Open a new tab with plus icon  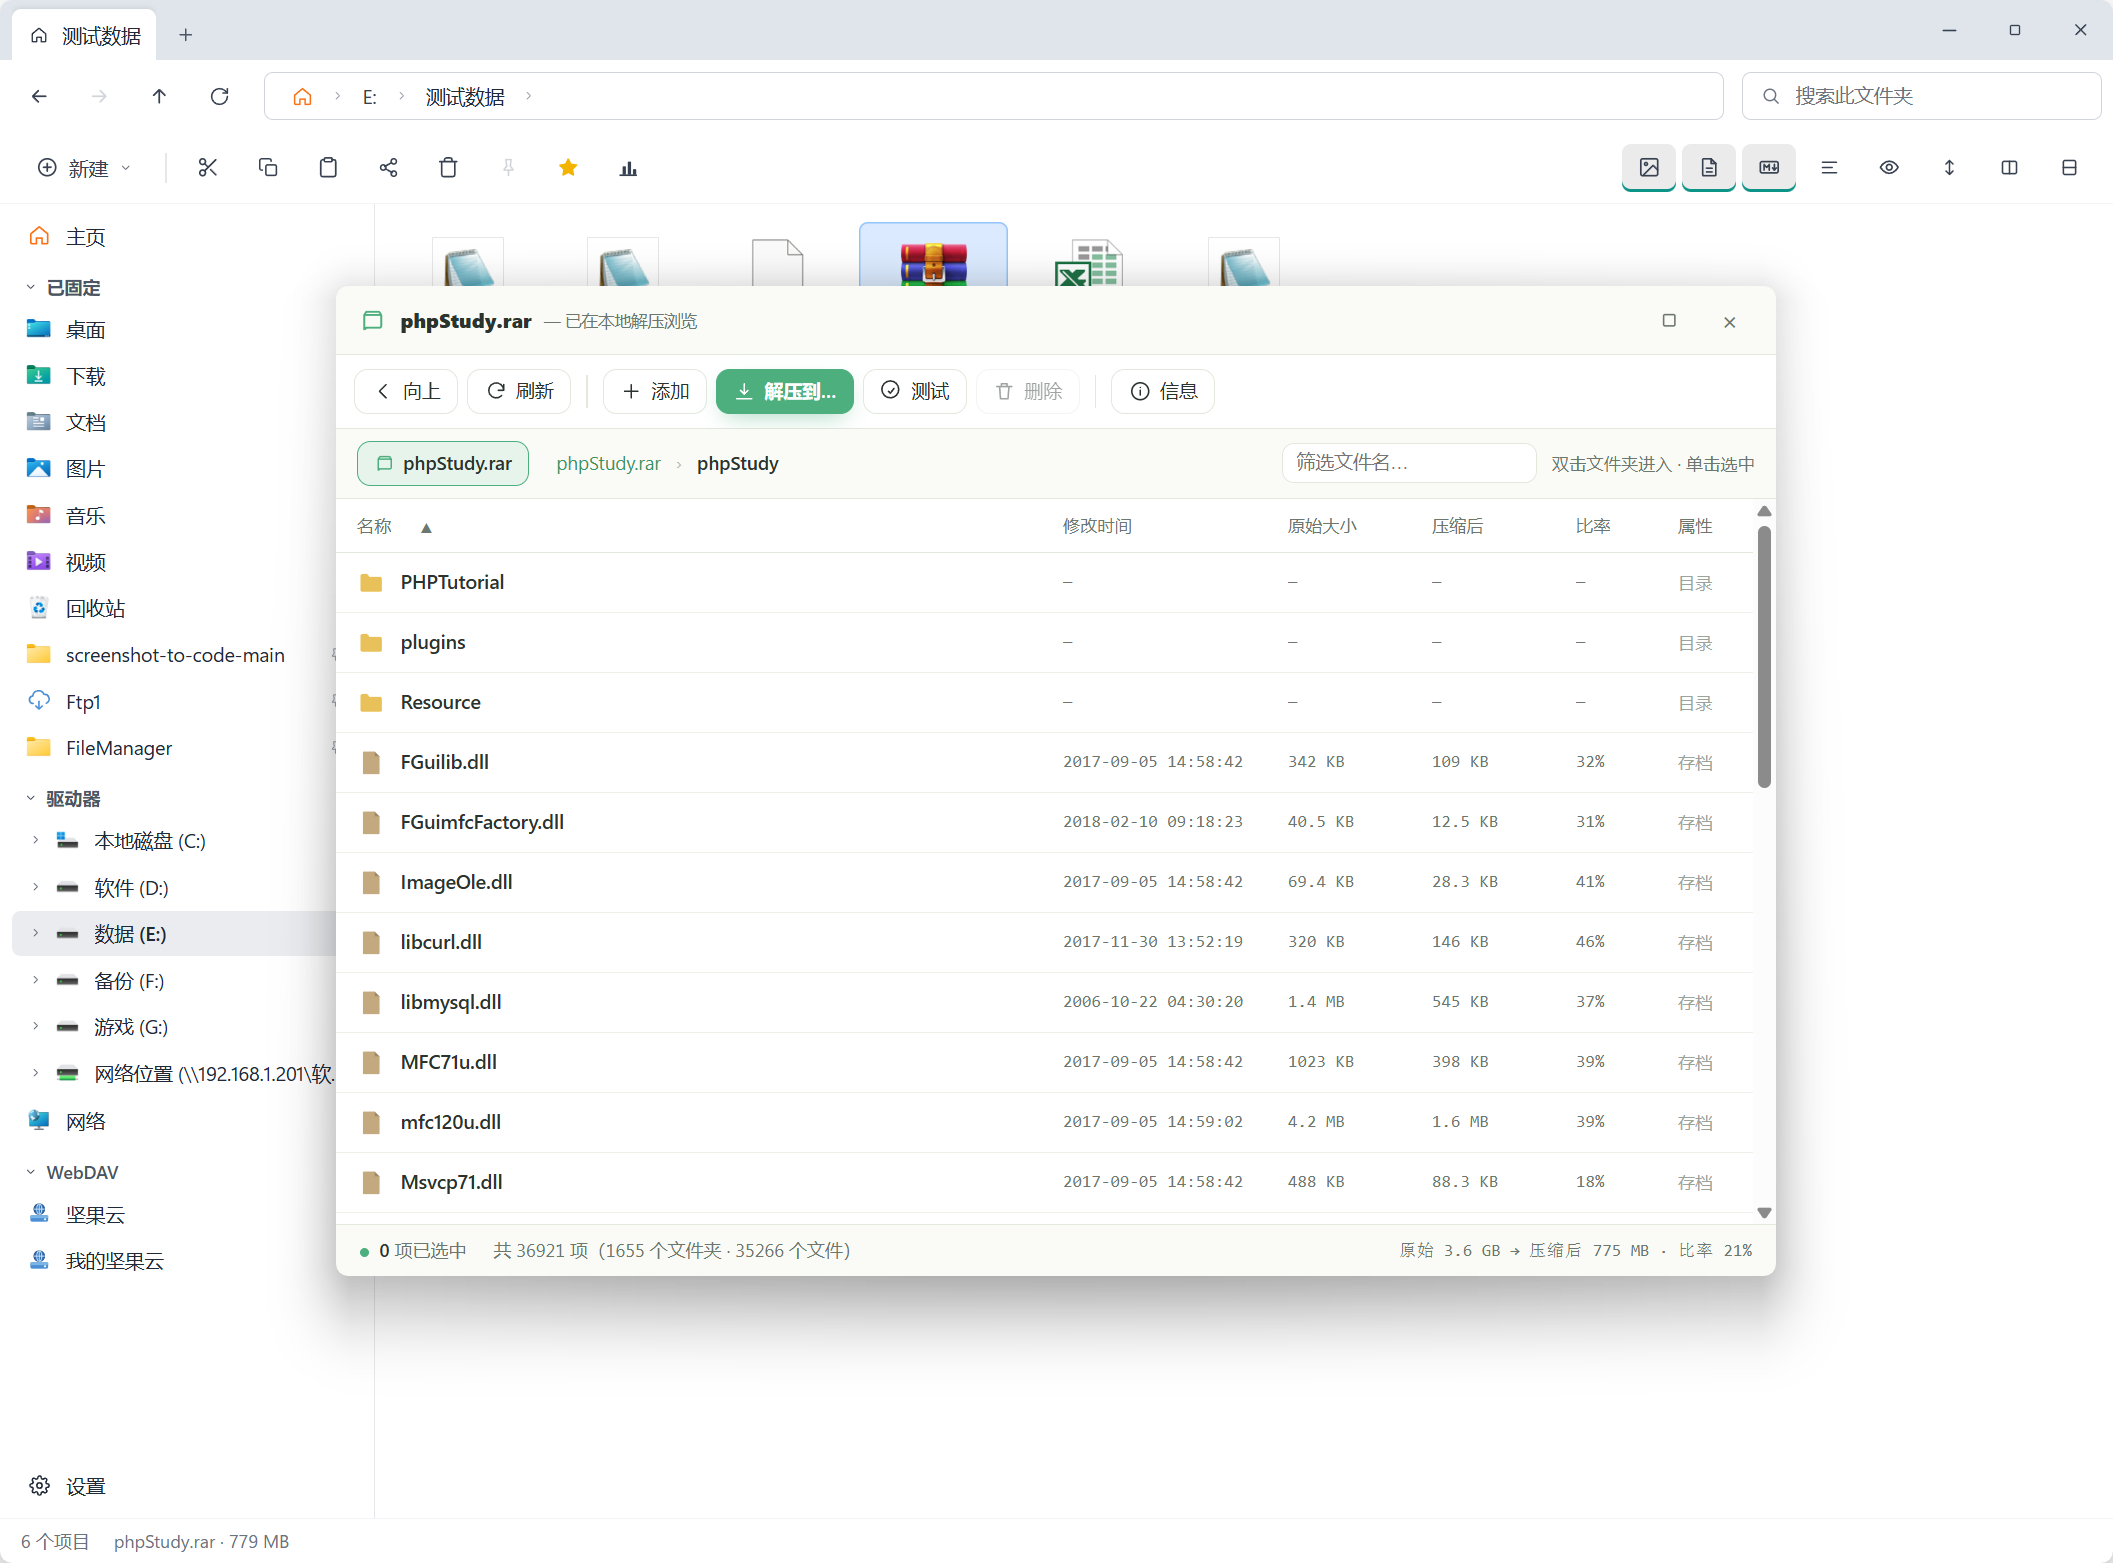(185, 35)
